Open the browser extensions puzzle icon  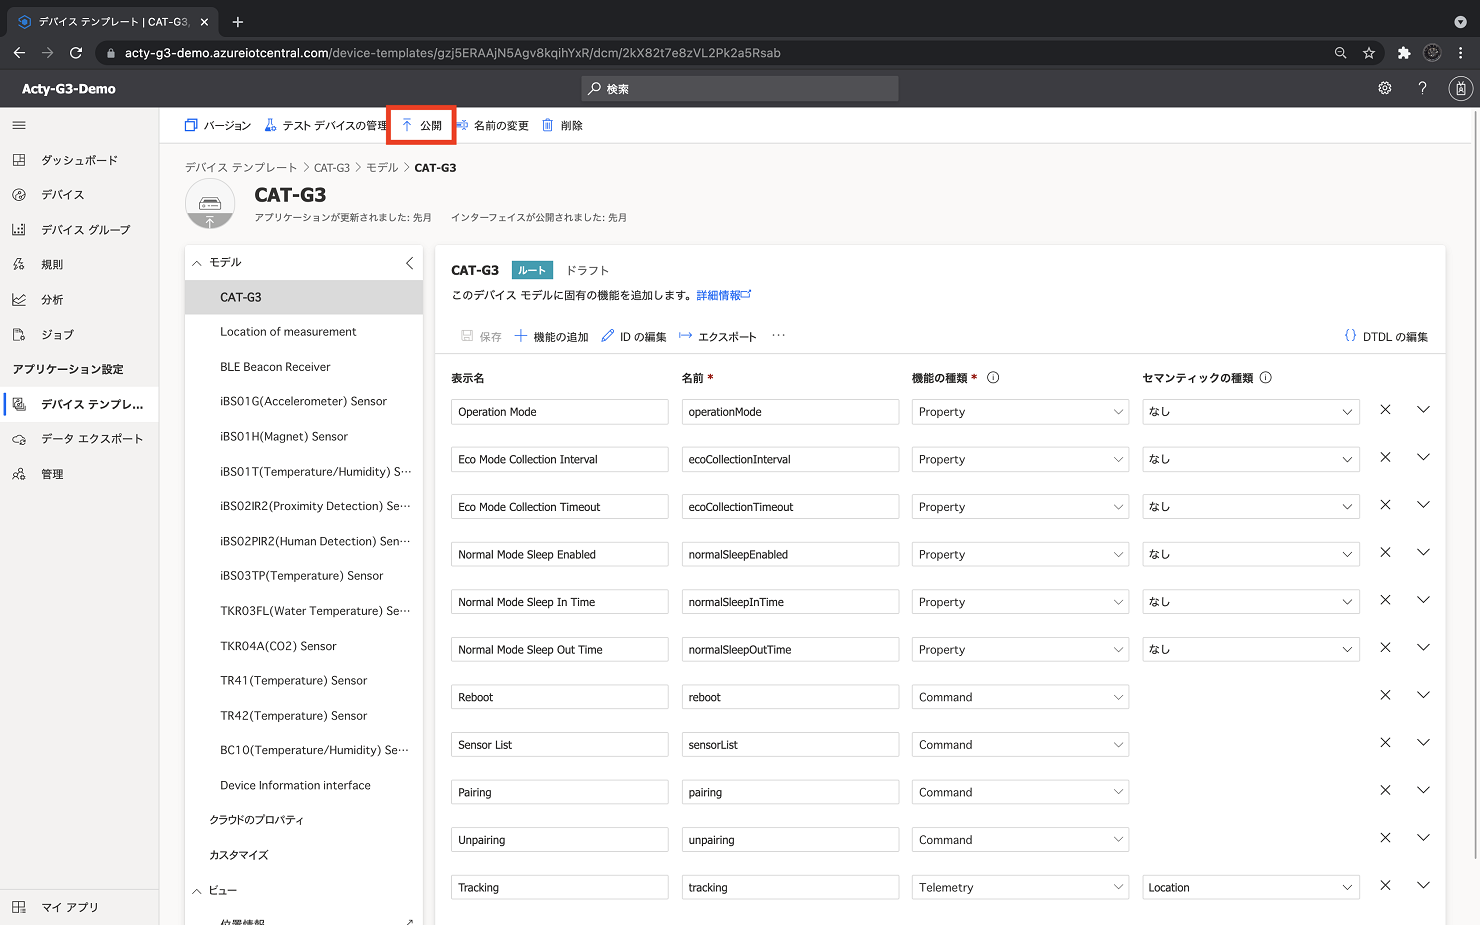pyautogui.click(x=1404, y=52)
